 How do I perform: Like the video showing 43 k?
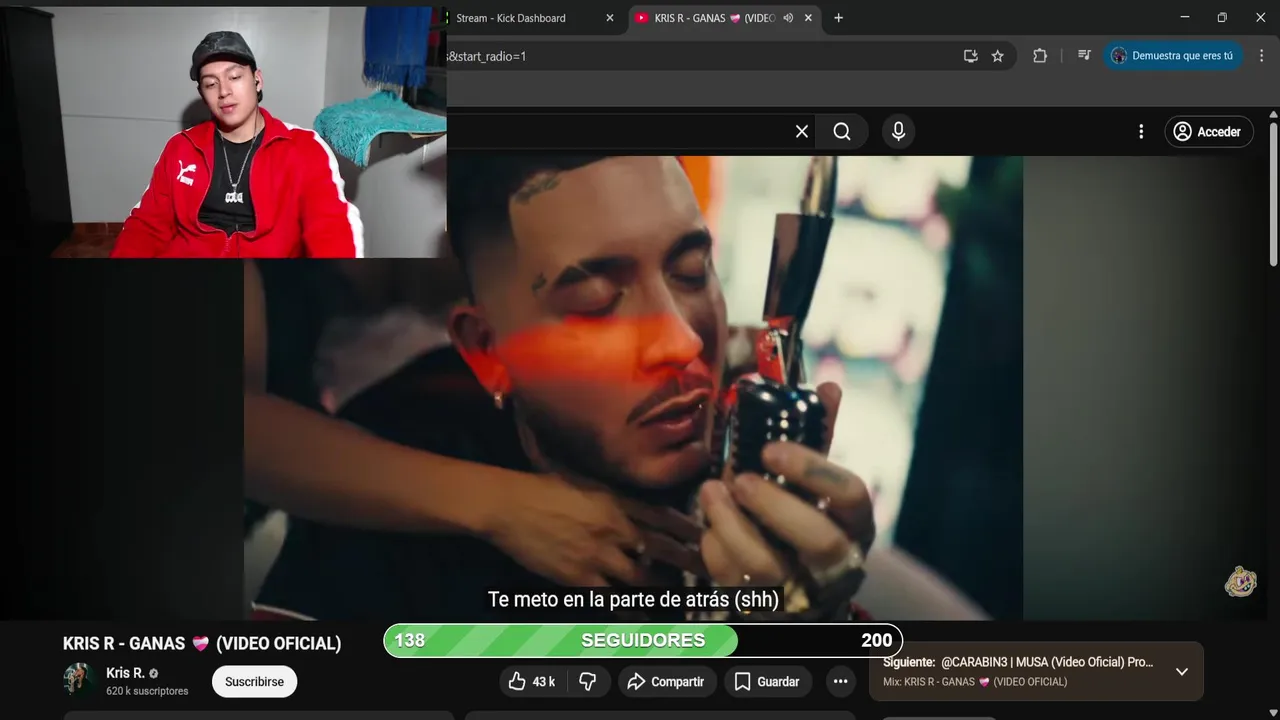[x=532, y=681]
